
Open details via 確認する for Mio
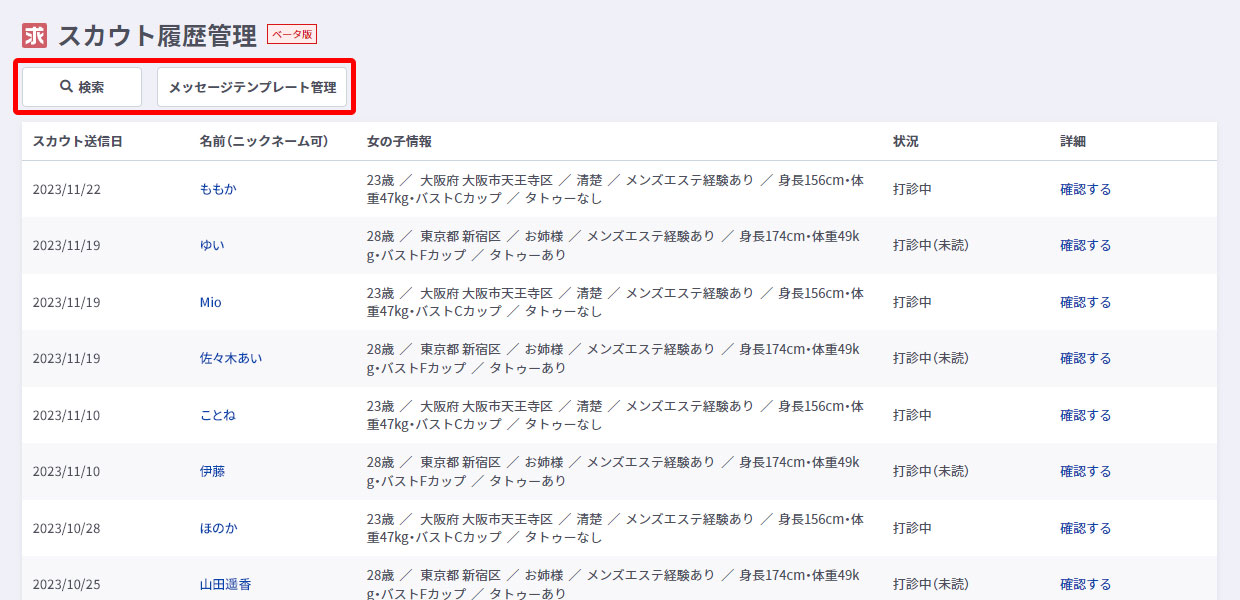click(1085, 302)
